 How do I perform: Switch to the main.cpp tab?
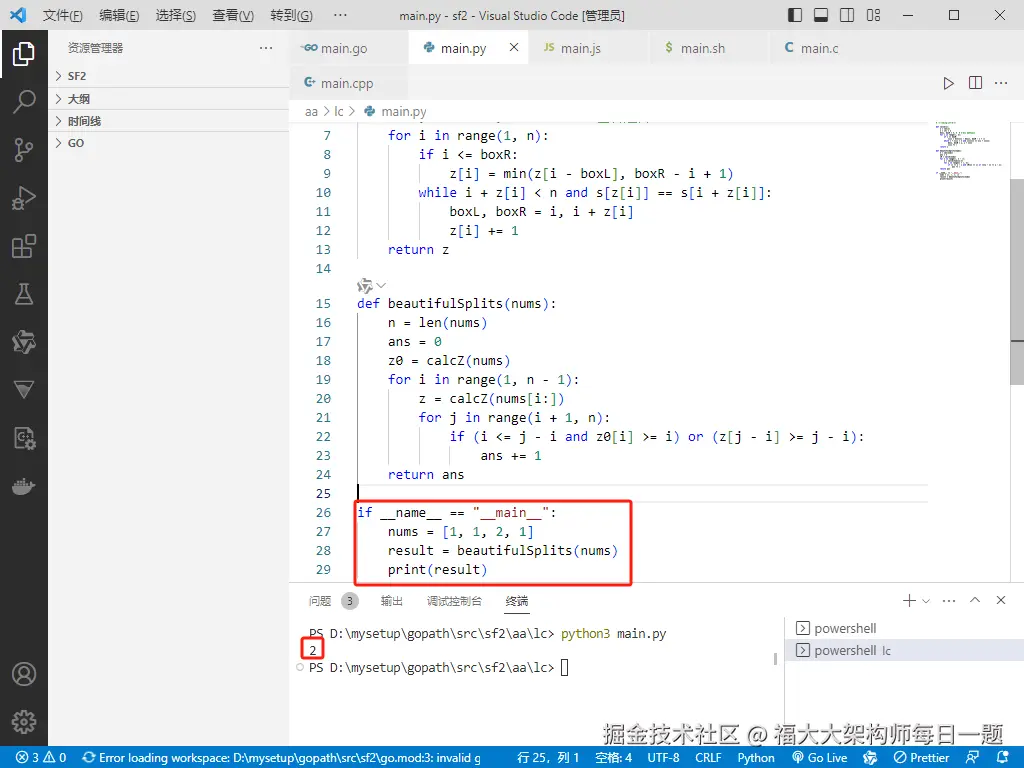pos(349,83)
